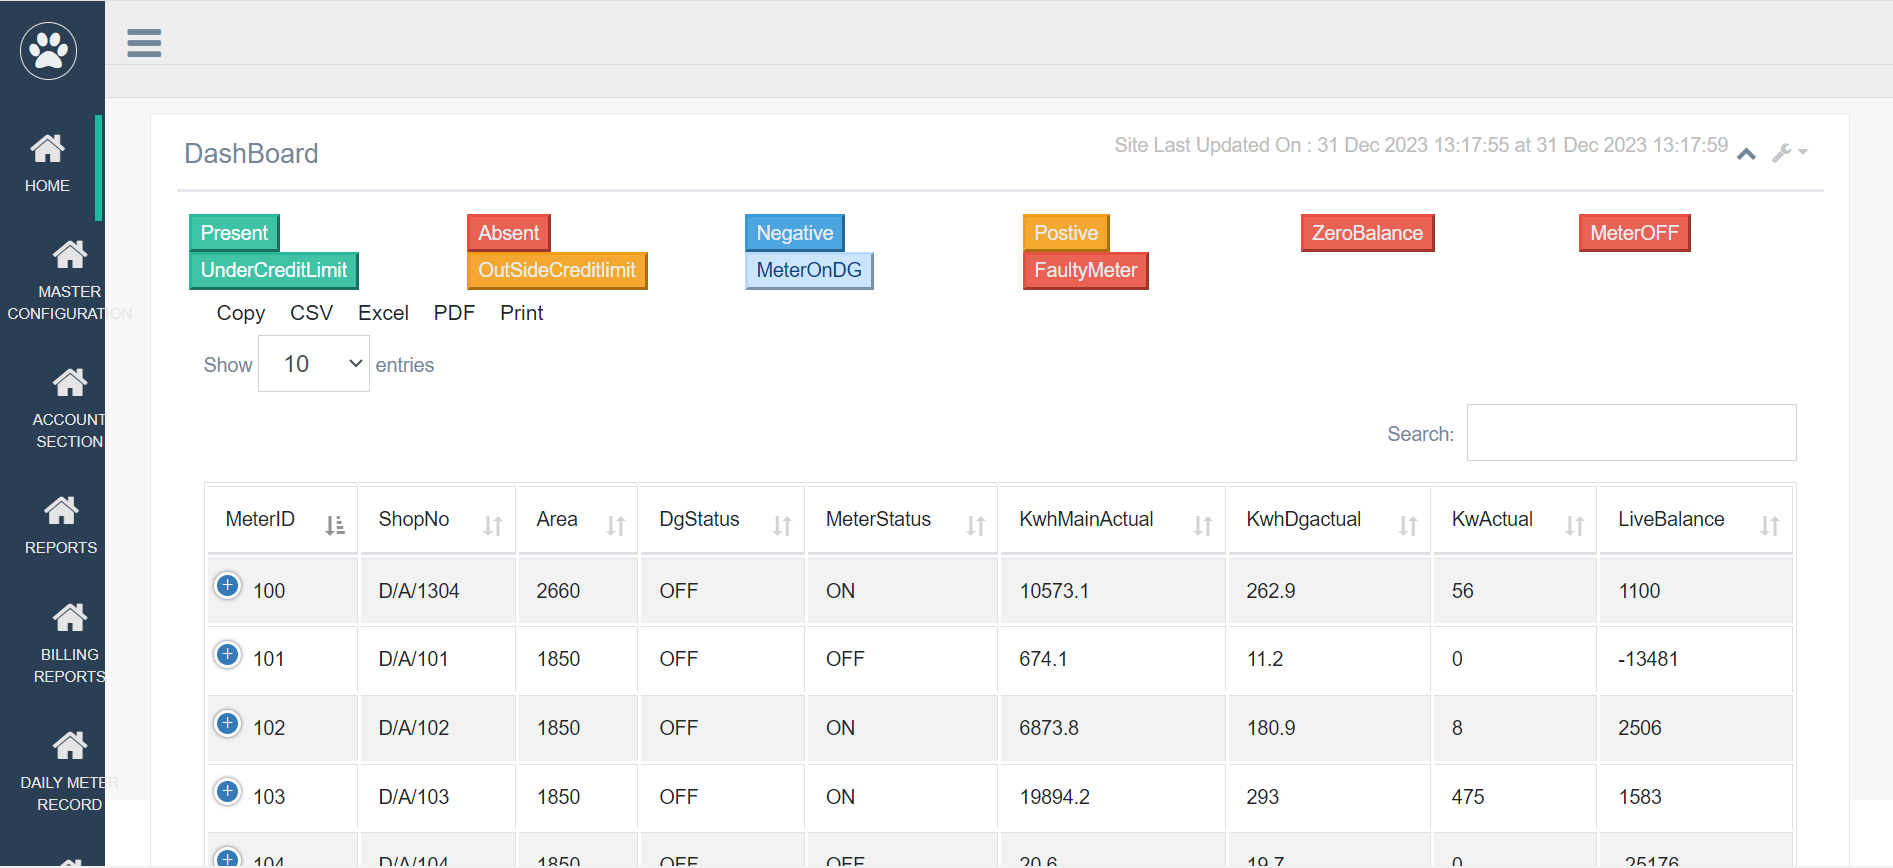Expand row details for meter 100
1893x868 pixels.
pos(228,586)
